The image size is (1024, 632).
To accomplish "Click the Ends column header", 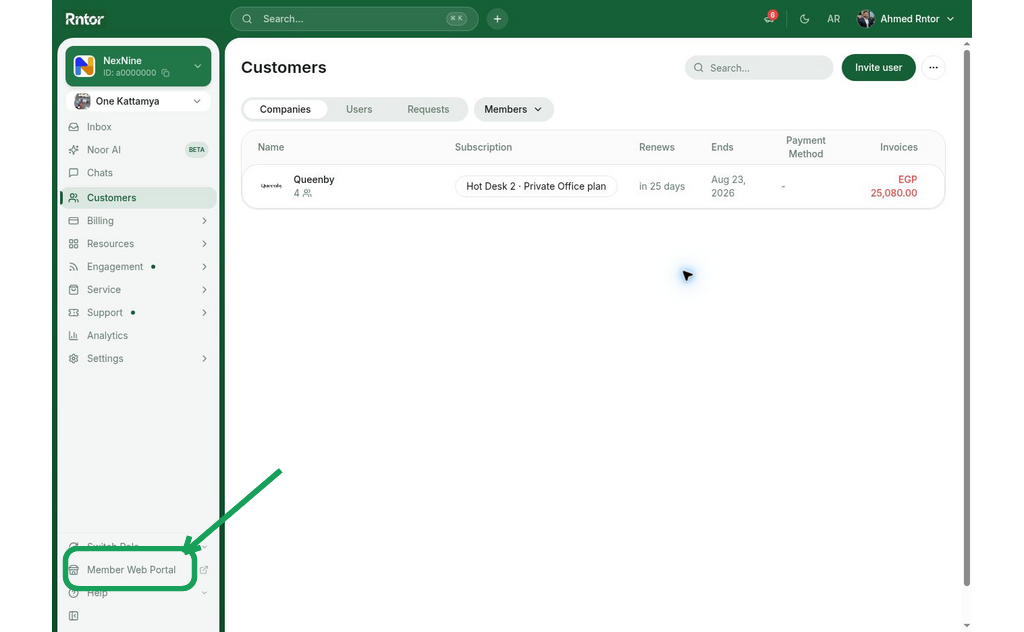I will coord(722,147).
